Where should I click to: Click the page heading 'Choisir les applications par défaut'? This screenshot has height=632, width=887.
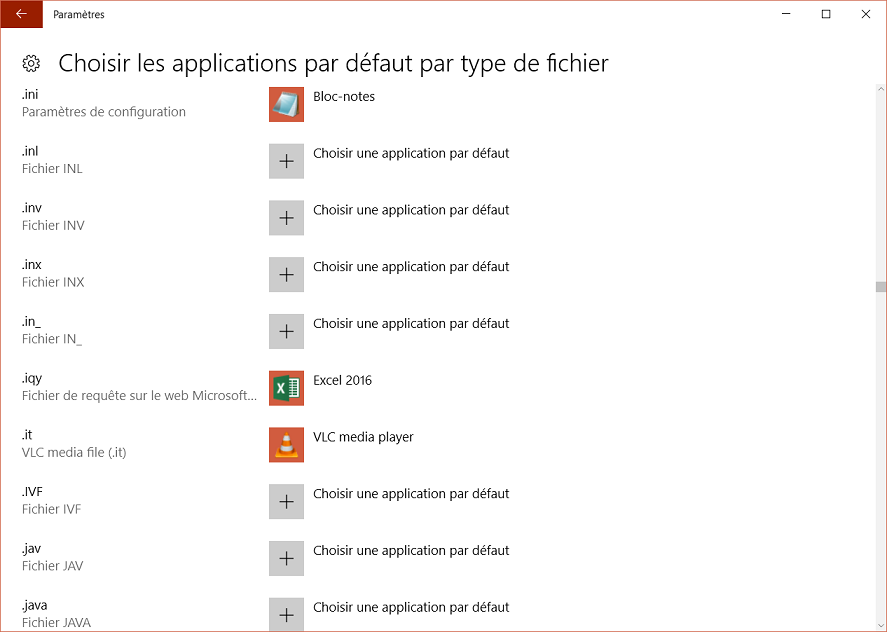point(333,63)
